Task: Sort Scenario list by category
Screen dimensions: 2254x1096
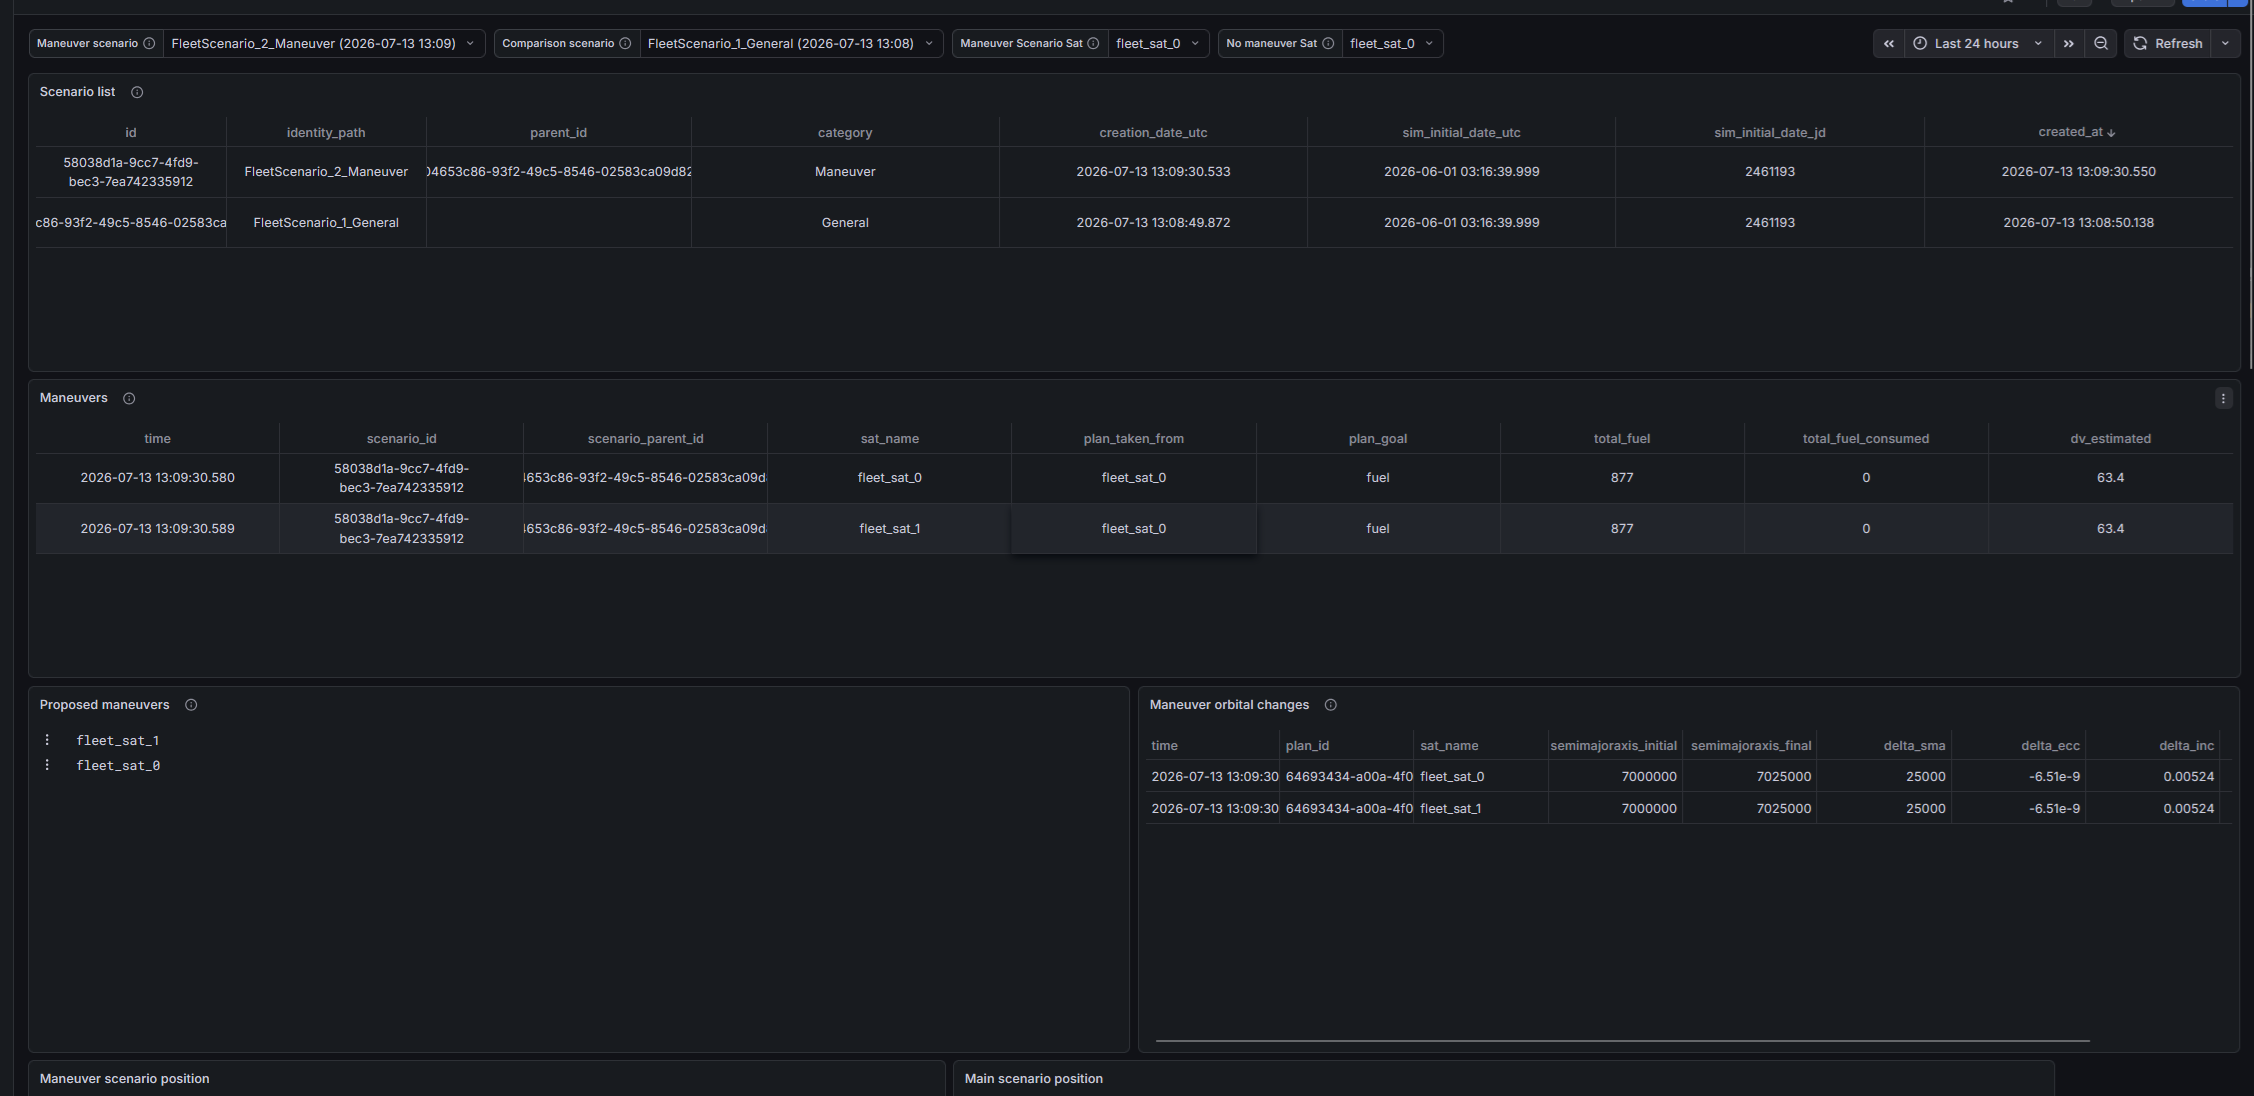Action: 845,132
